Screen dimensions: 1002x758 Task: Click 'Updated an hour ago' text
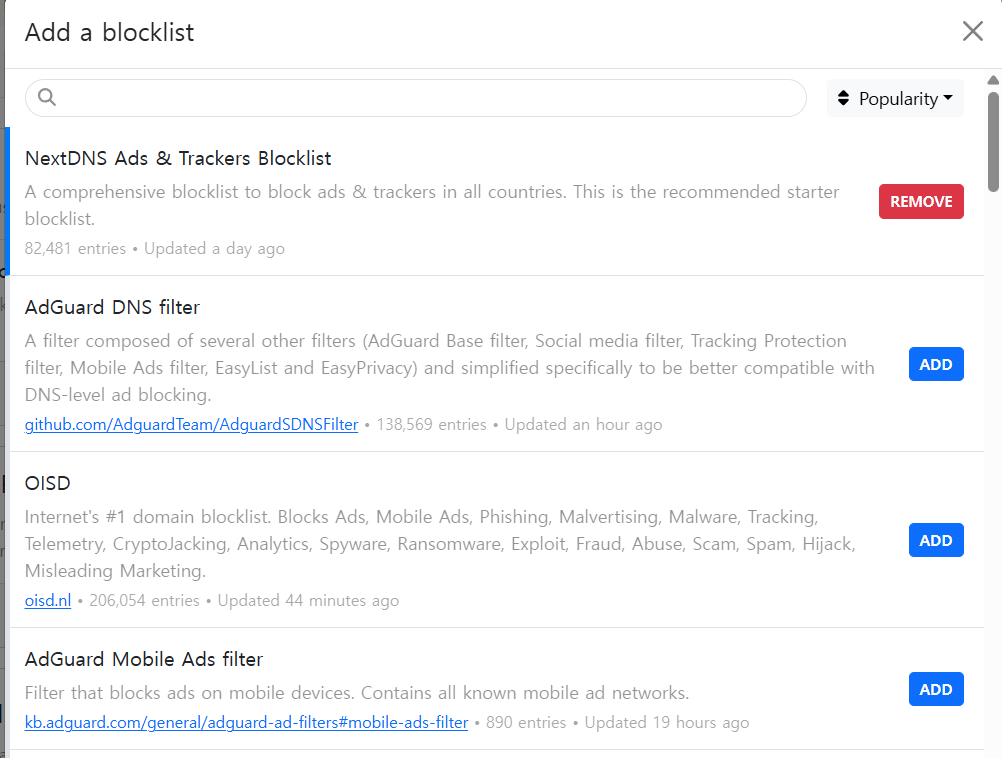[x=583, y=424]
